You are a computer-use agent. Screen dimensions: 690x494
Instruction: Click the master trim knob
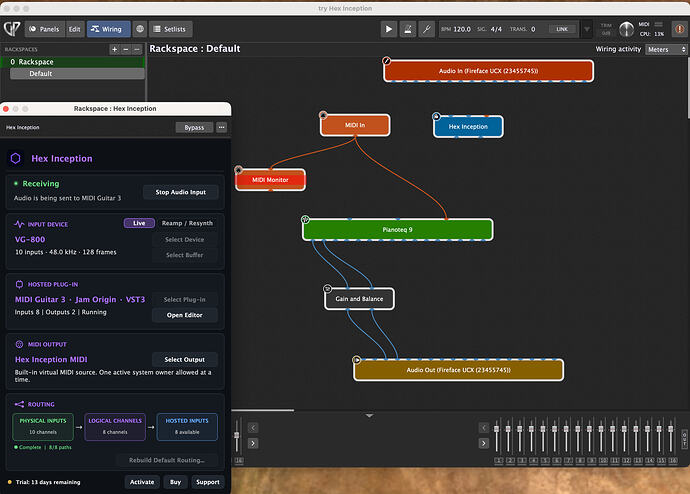click(626, 29)
